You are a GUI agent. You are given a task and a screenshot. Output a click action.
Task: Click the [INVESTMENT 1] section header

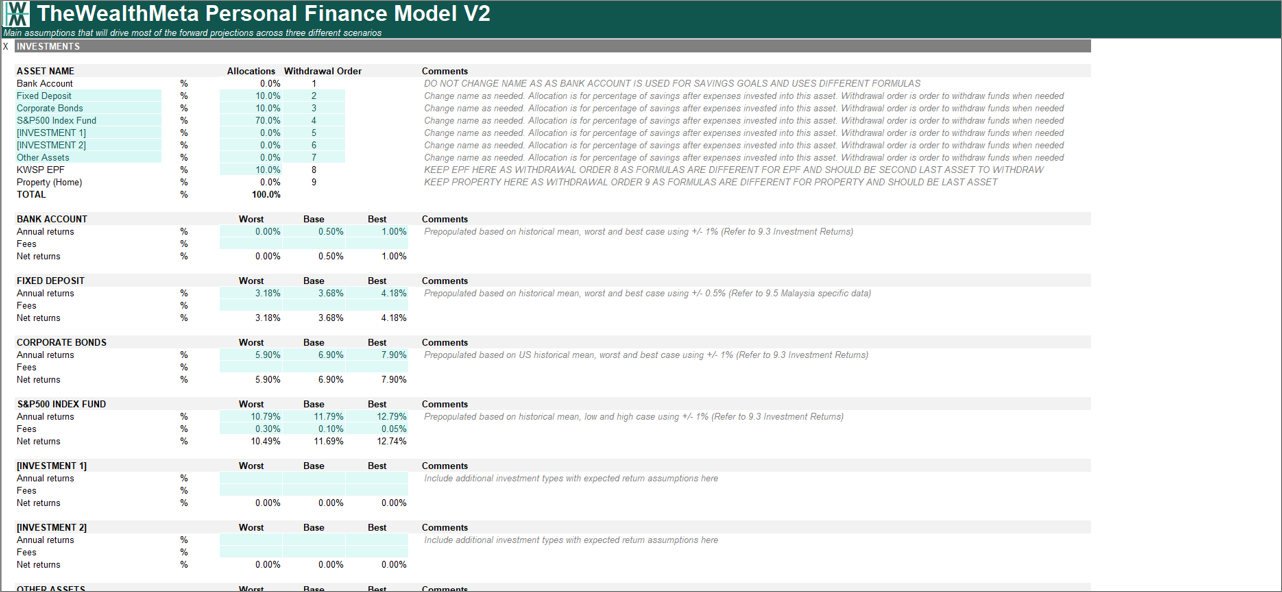pos(52,466)
